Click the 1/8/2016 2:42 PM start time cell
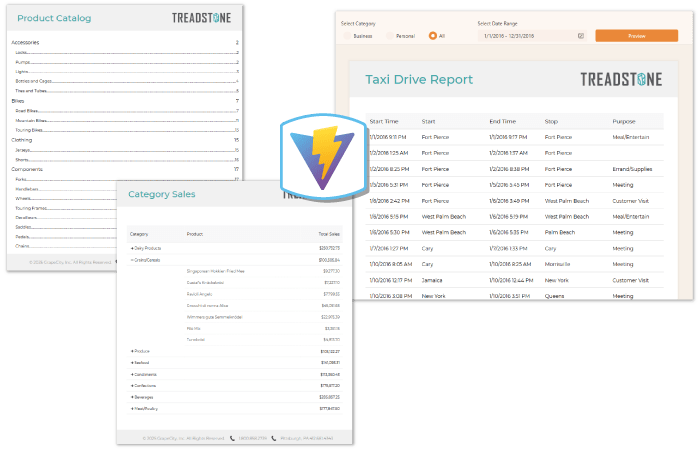698x450 pixels. (389, 201)
